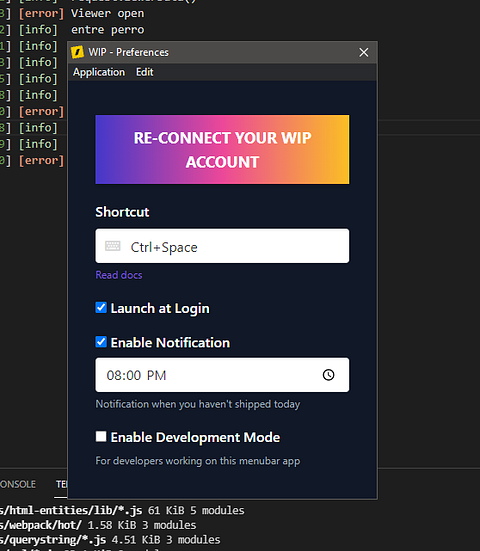
Task: Click the Launch at Login label
Action: click(160, 308)
